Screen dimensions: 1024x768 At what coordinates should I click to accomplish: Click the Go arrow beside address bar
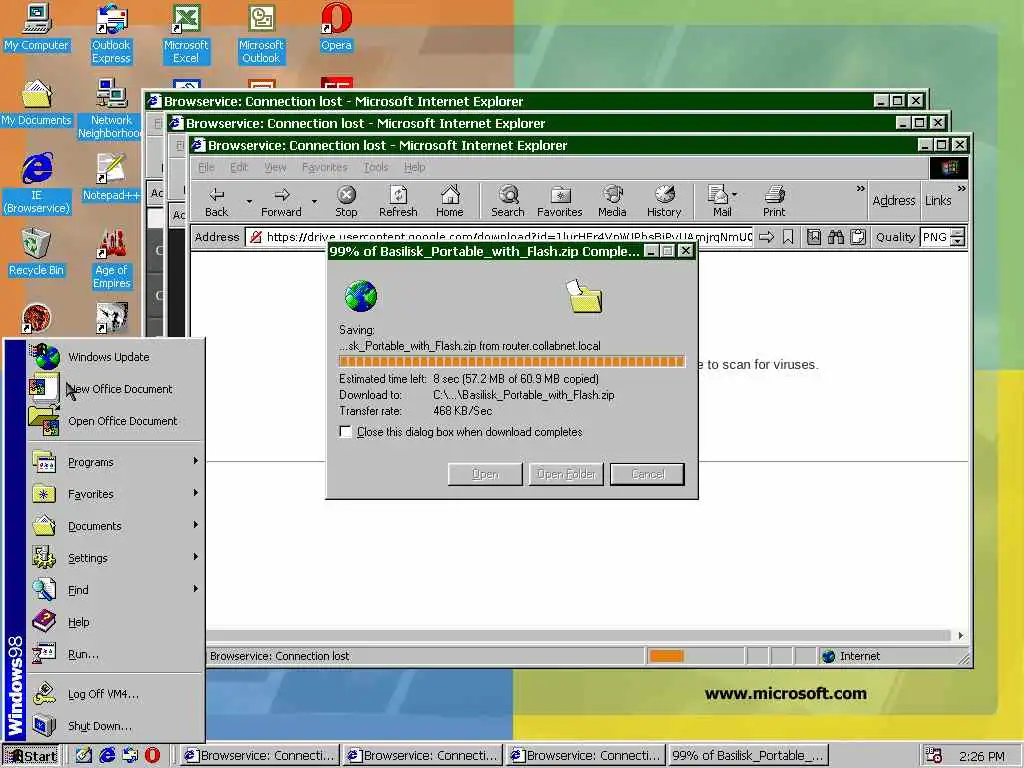point(767,237)
